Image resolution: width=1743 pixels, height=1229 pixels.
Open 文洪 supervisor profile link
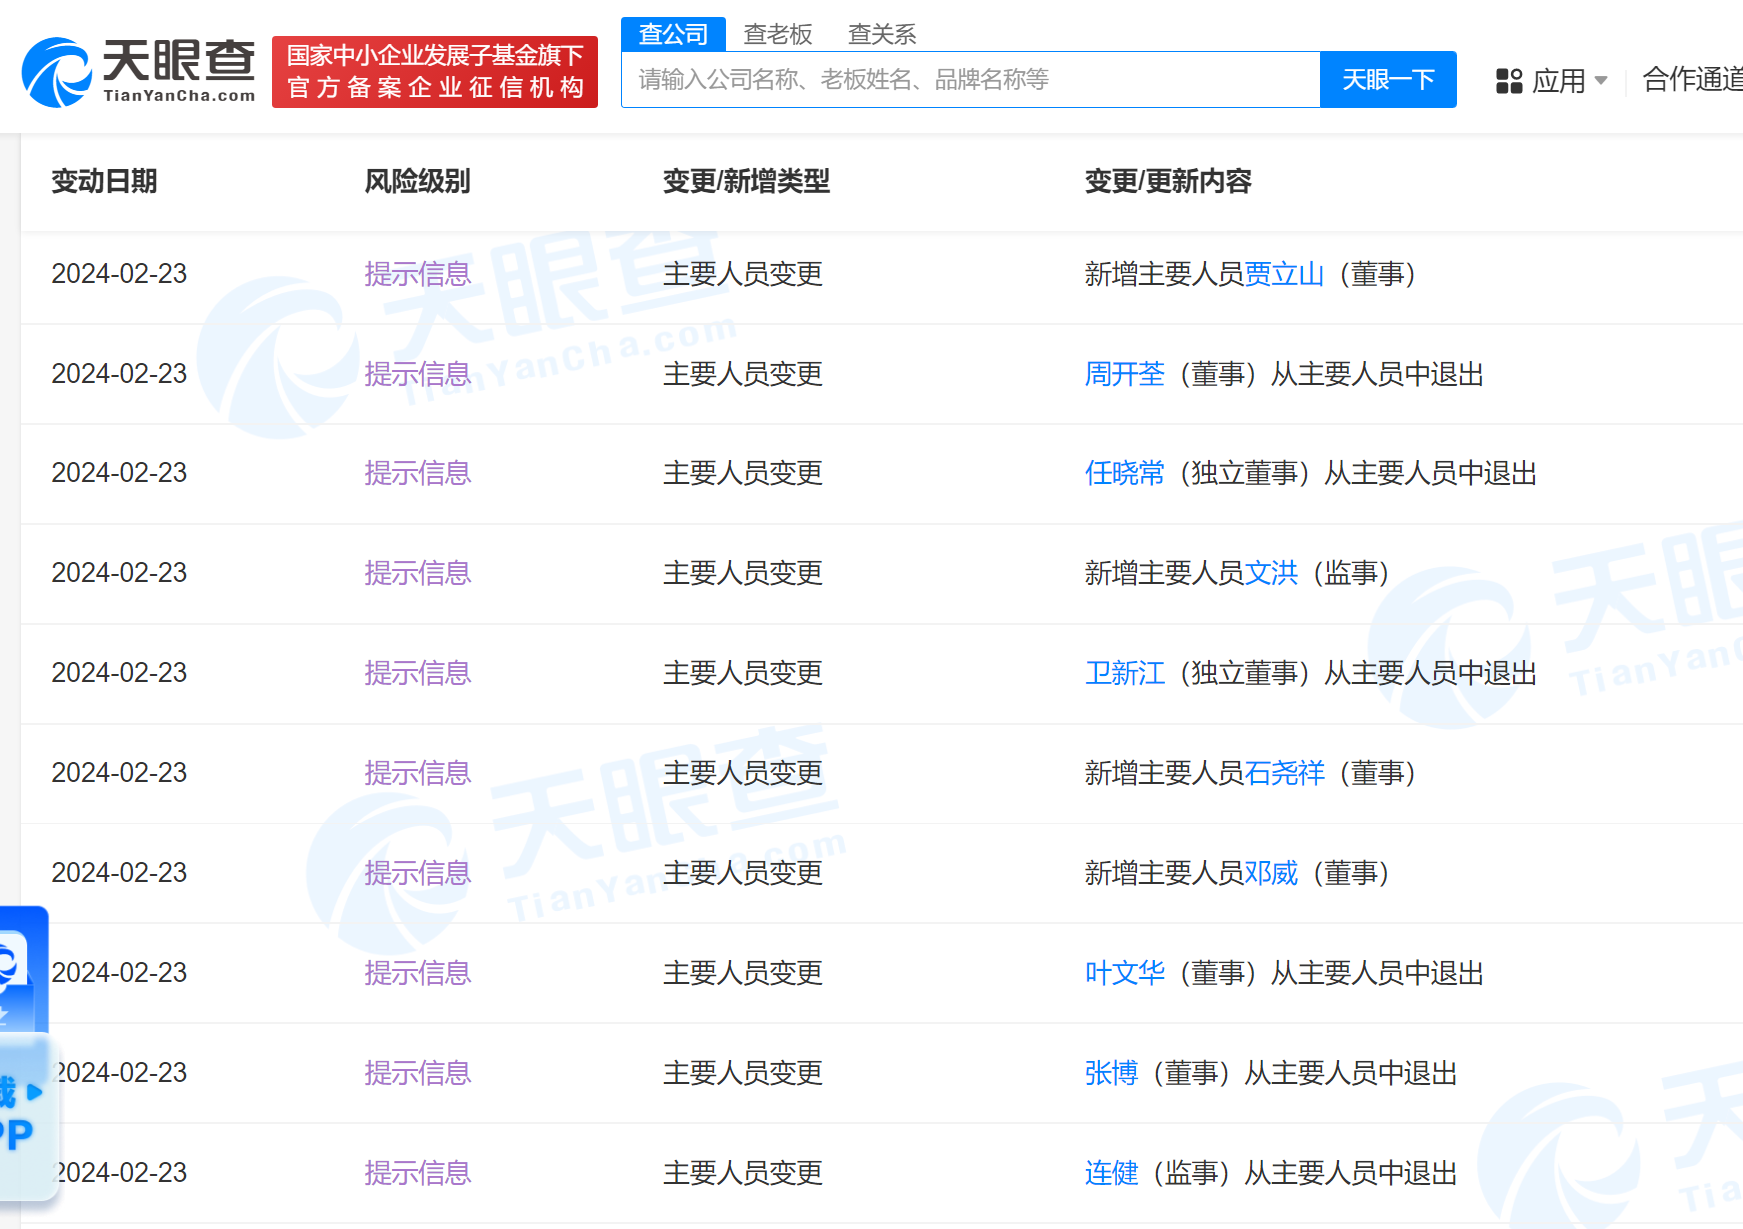click(1271, 573)
